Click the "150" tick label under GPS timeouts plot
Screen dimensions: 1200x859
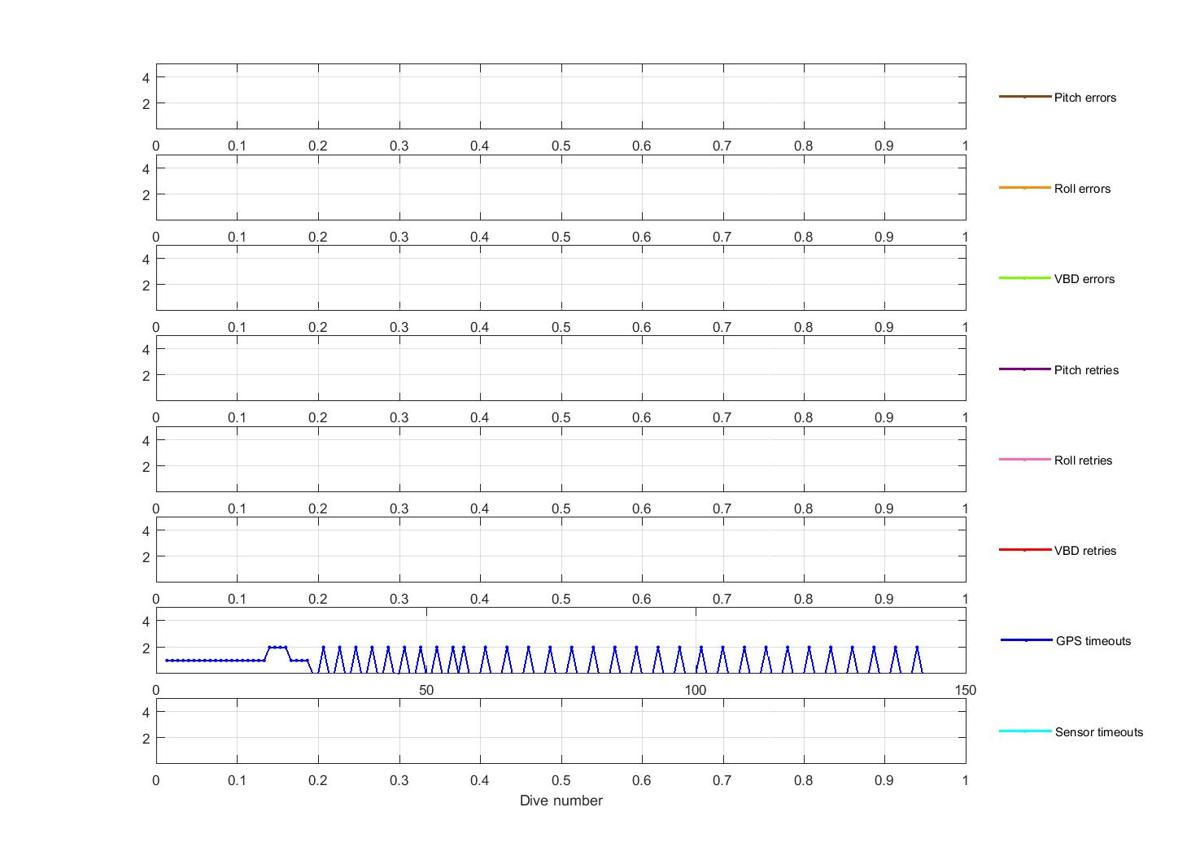pos(965,690)
